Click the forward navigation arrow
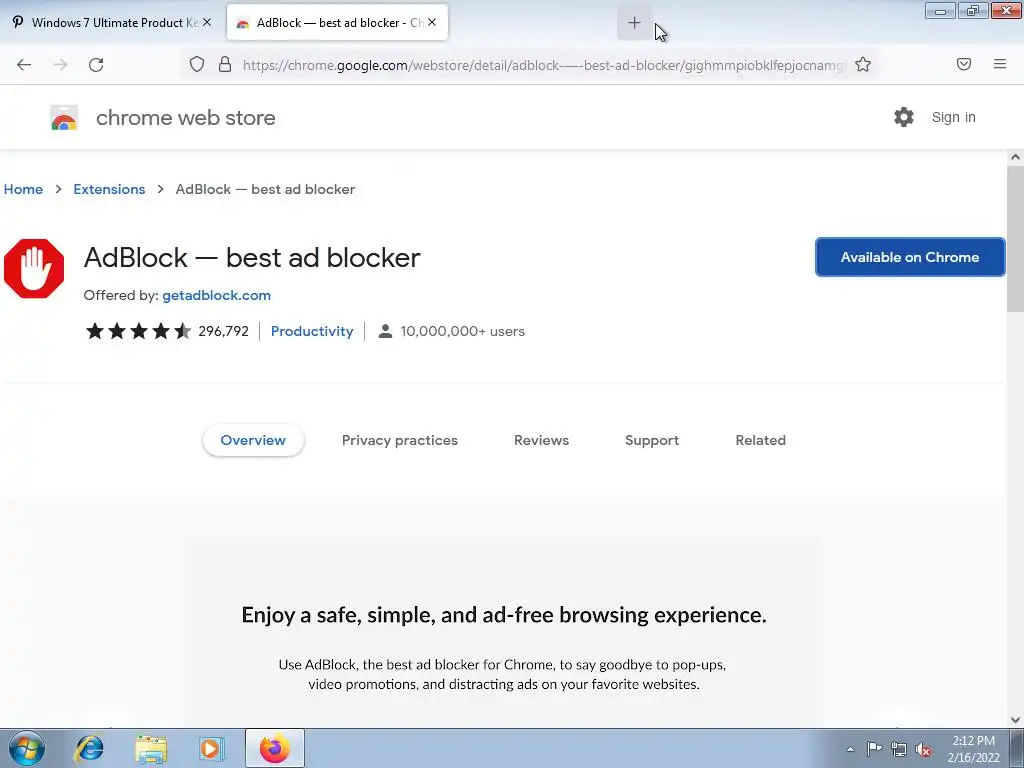 click(x=60, y=64)
